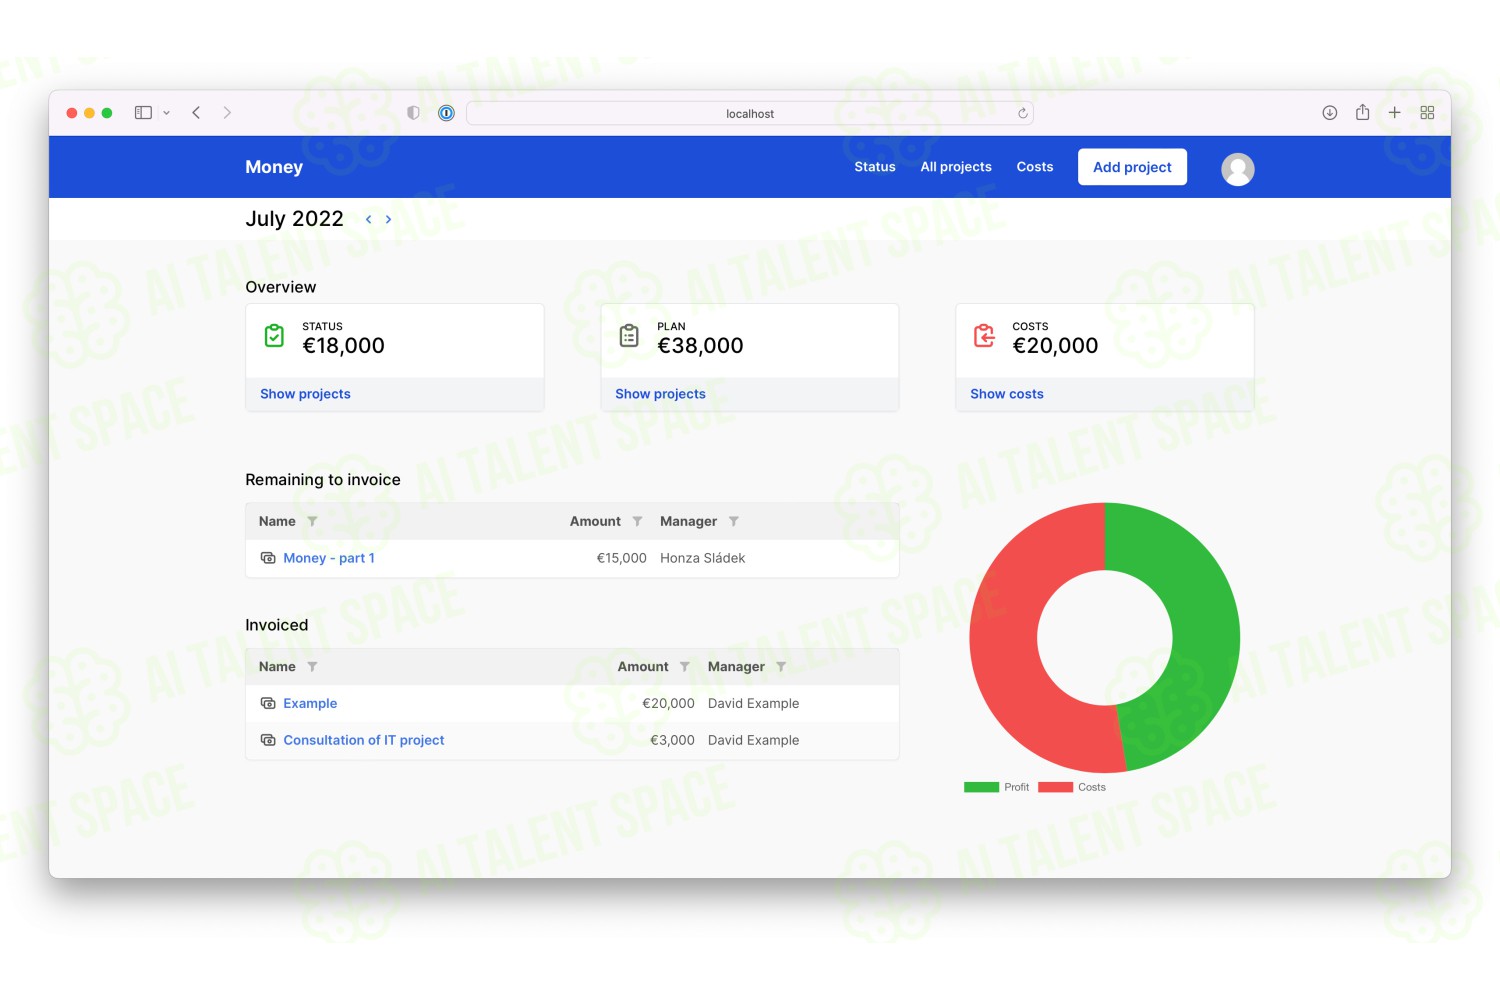This screenshot has height=1000, width=1500.
Task: Open the Status nav item
Action: pyautogui.click(x=875, y=167)
